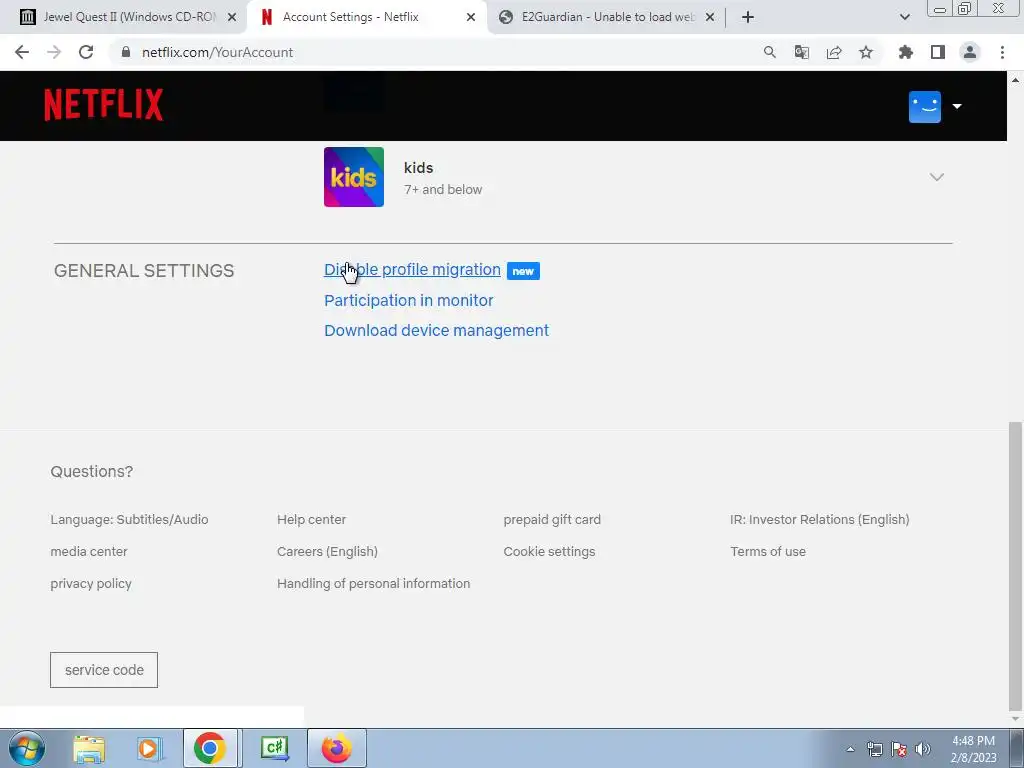1024x768 pixels.
Task: Click the '7+ and below' rating text
Action: 443,189
